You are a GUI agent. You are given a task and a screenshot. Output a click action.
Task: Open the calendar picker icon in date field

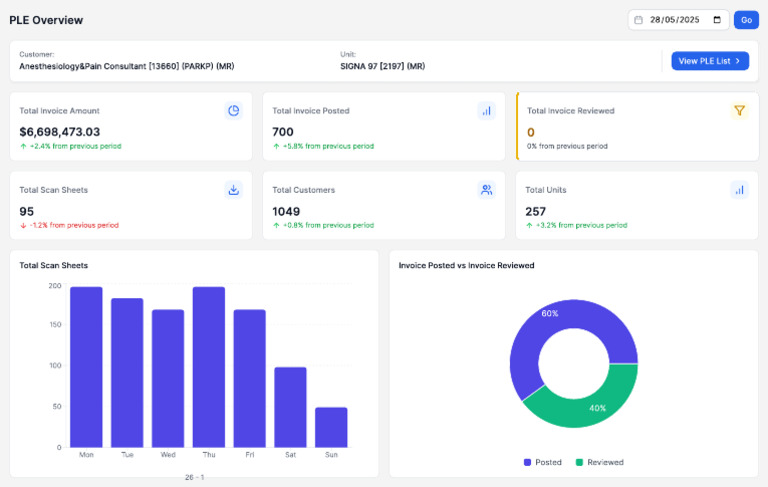[x=717, y=20]
